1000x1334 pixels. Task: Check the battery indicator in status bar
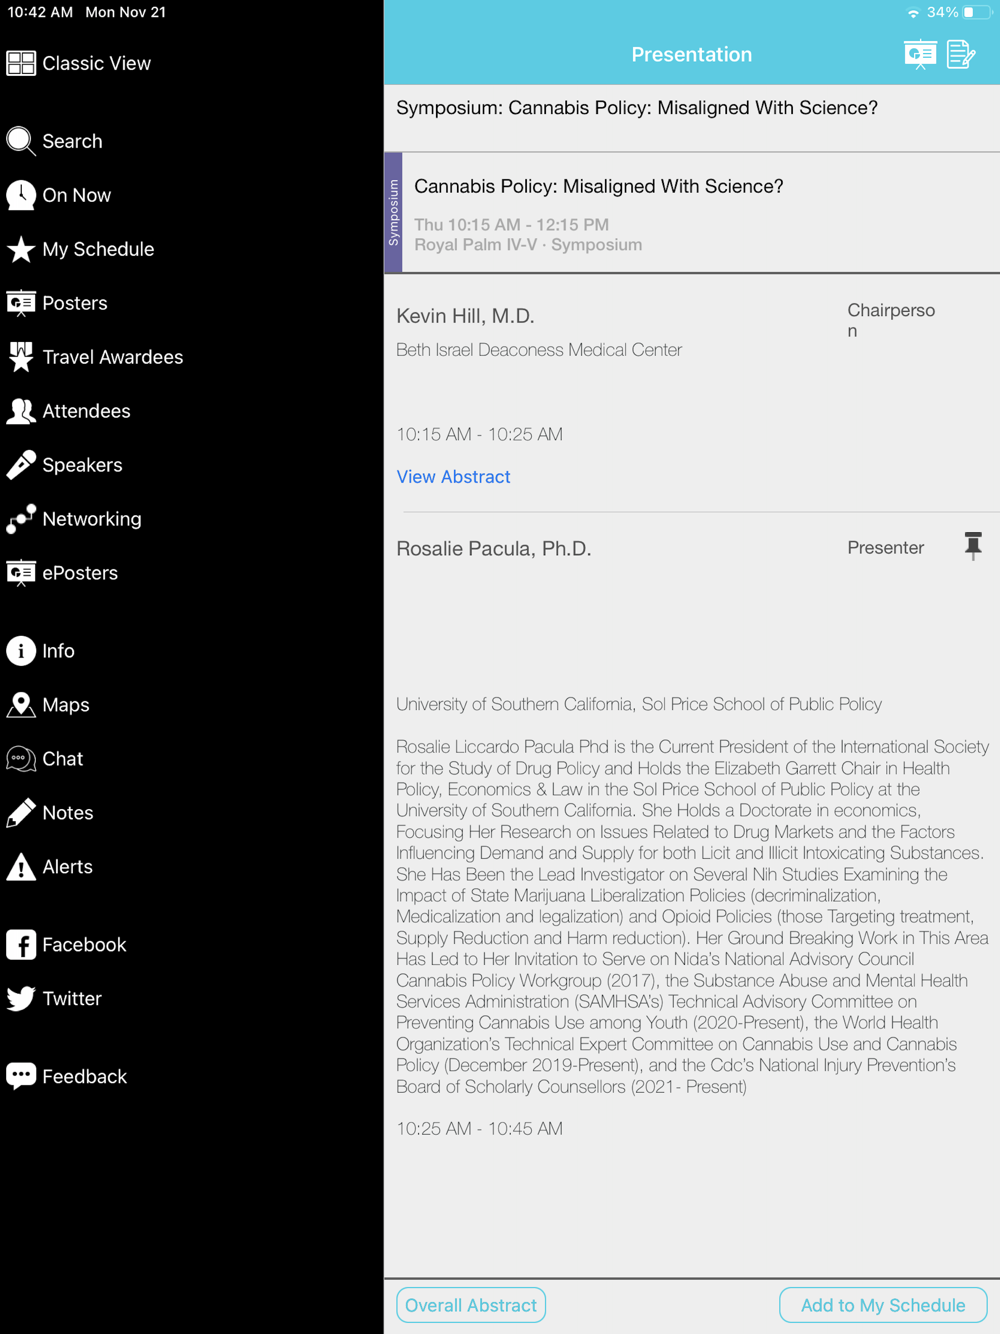click(x=977, y=13)
